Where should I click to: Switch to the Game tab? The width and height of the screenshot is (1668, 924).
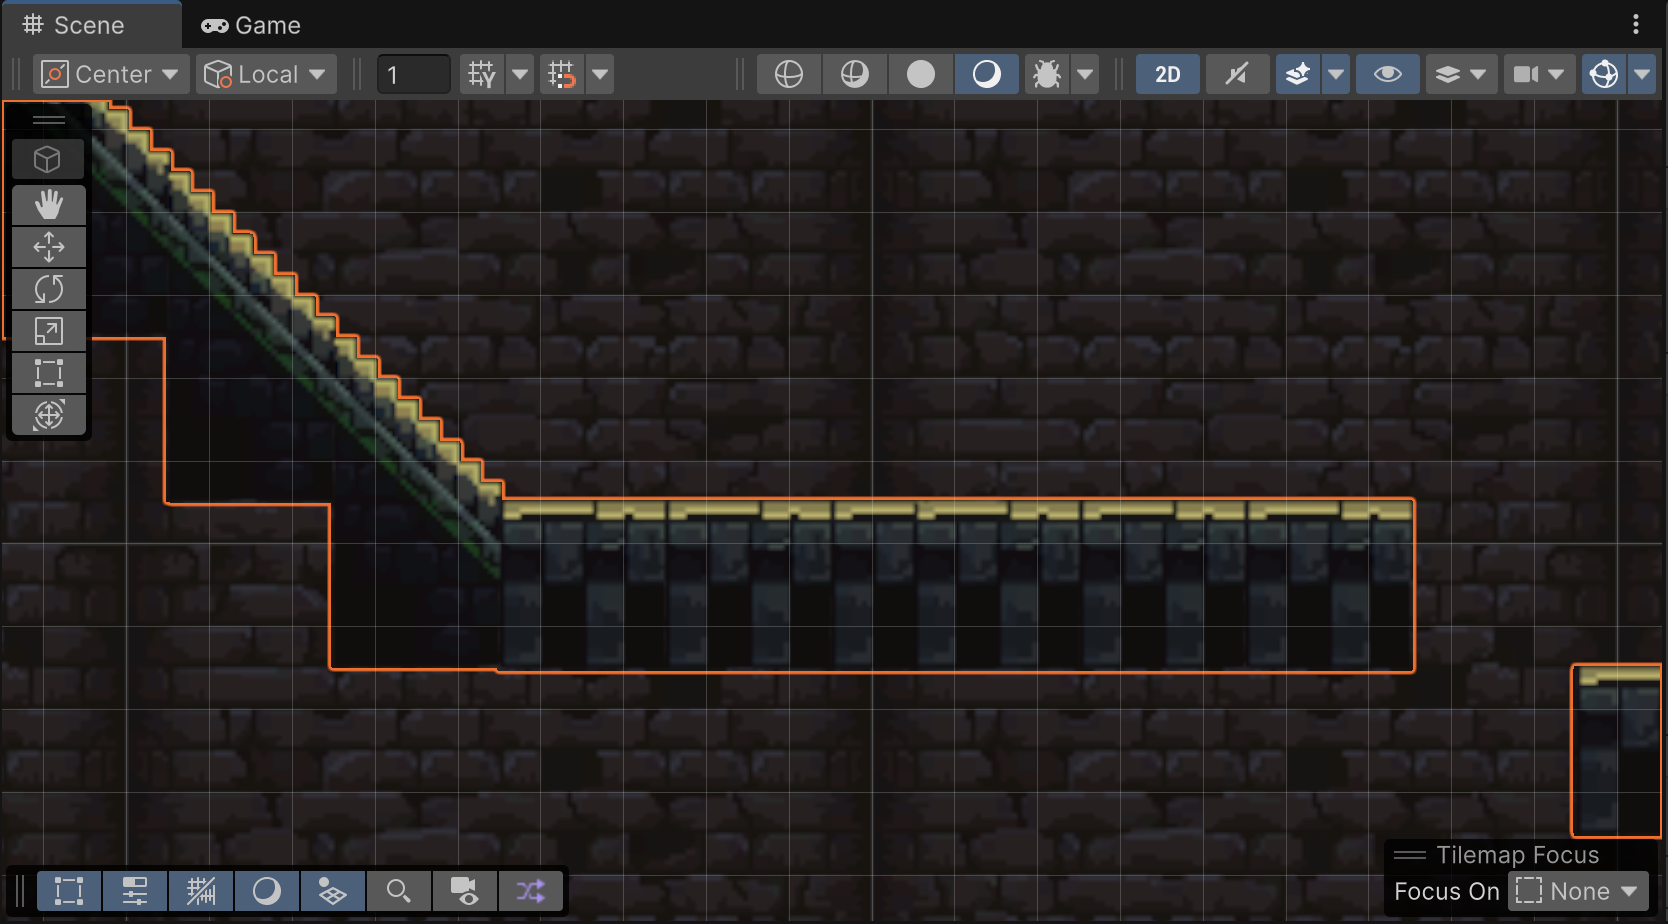tap(250, 25)
